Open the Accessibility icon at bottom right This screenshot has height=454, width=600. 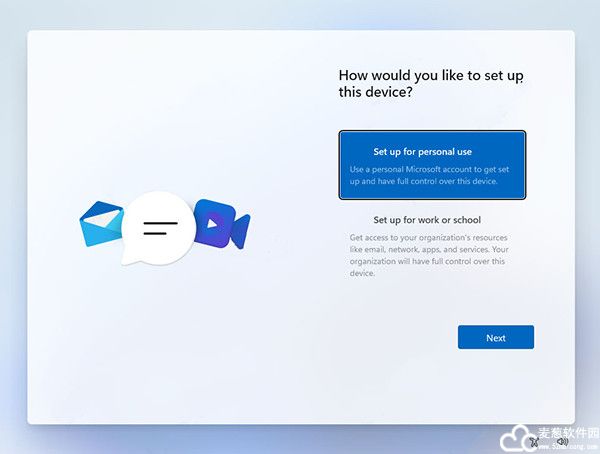535,442
